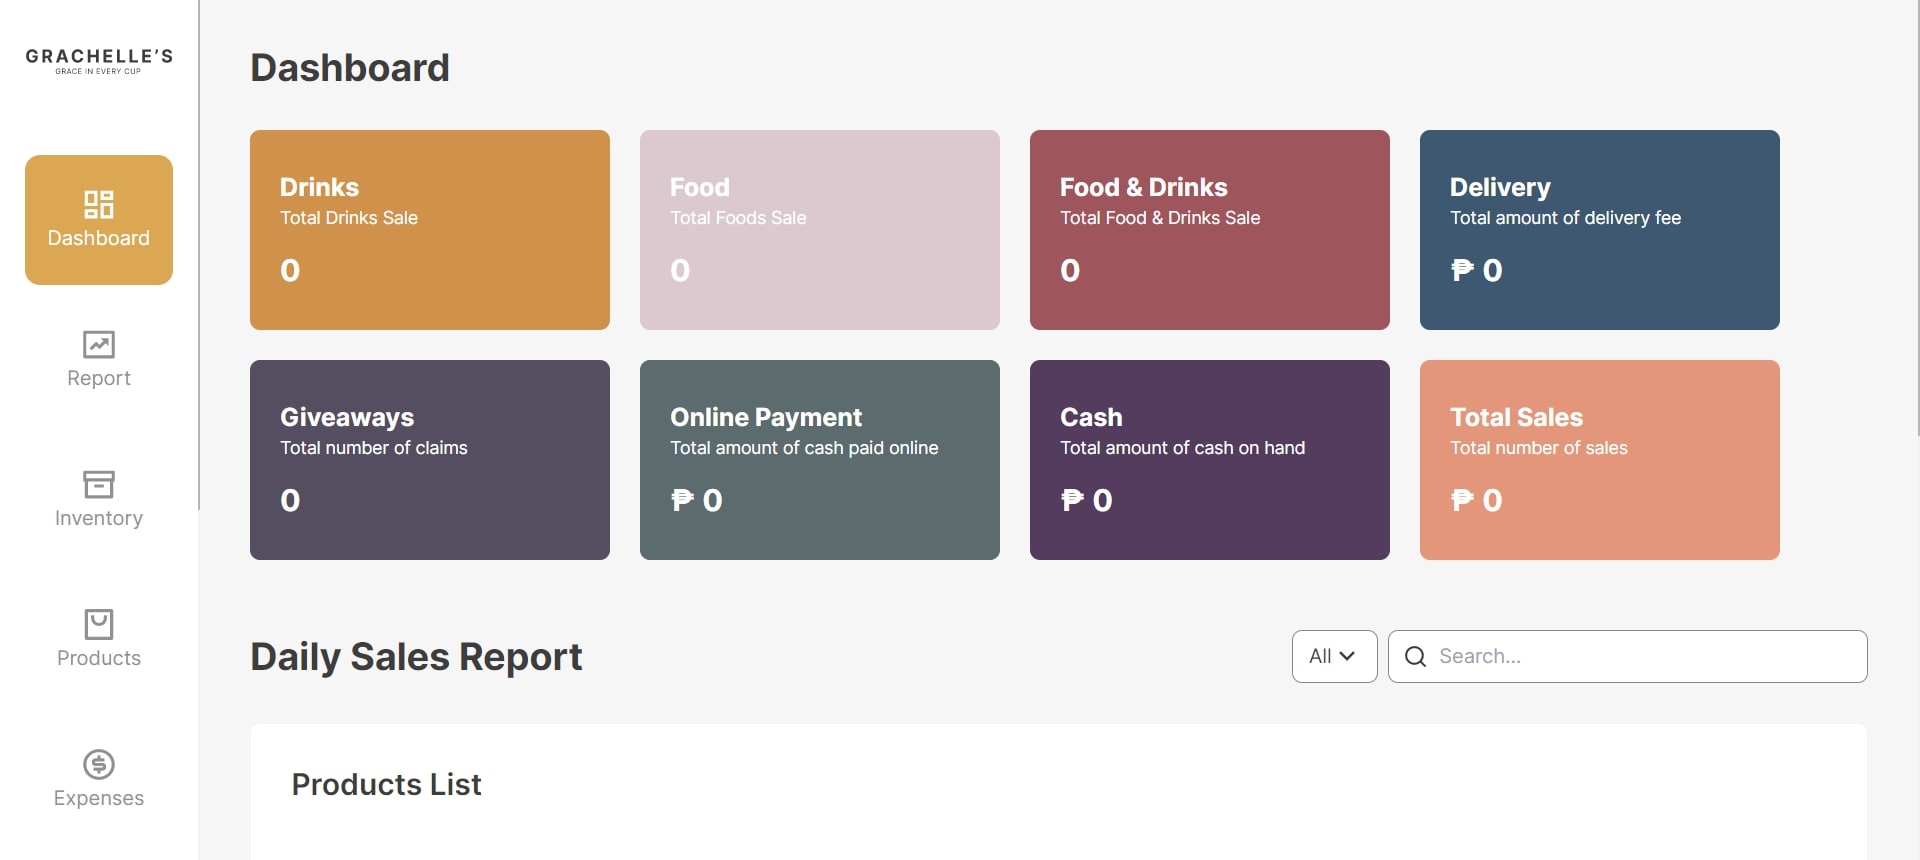
Task: Click the magnifier icon in search box
Action: pyautogui.click(x=1415, y=656)
